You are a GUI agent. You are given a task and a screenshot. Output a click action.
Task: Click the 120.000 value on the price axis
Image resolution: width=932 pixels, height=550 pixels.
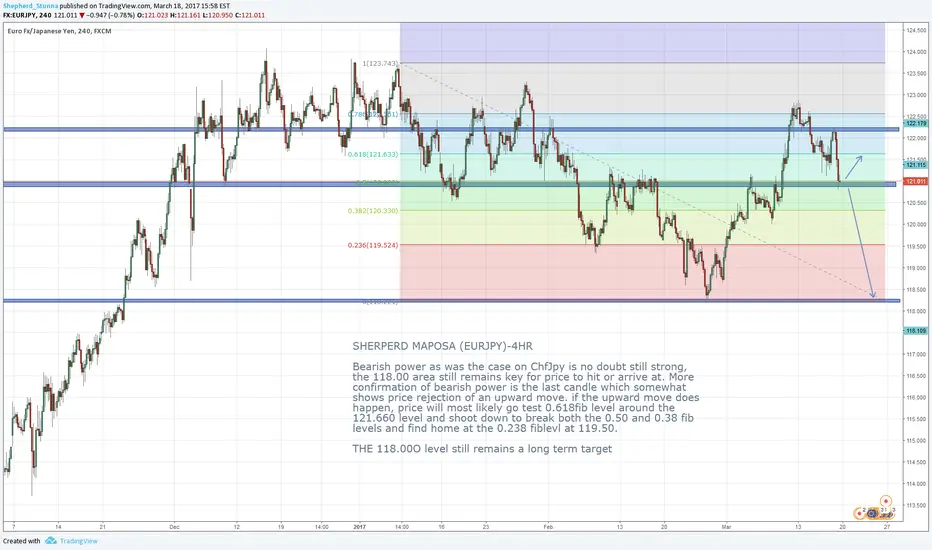pos(916,225)
